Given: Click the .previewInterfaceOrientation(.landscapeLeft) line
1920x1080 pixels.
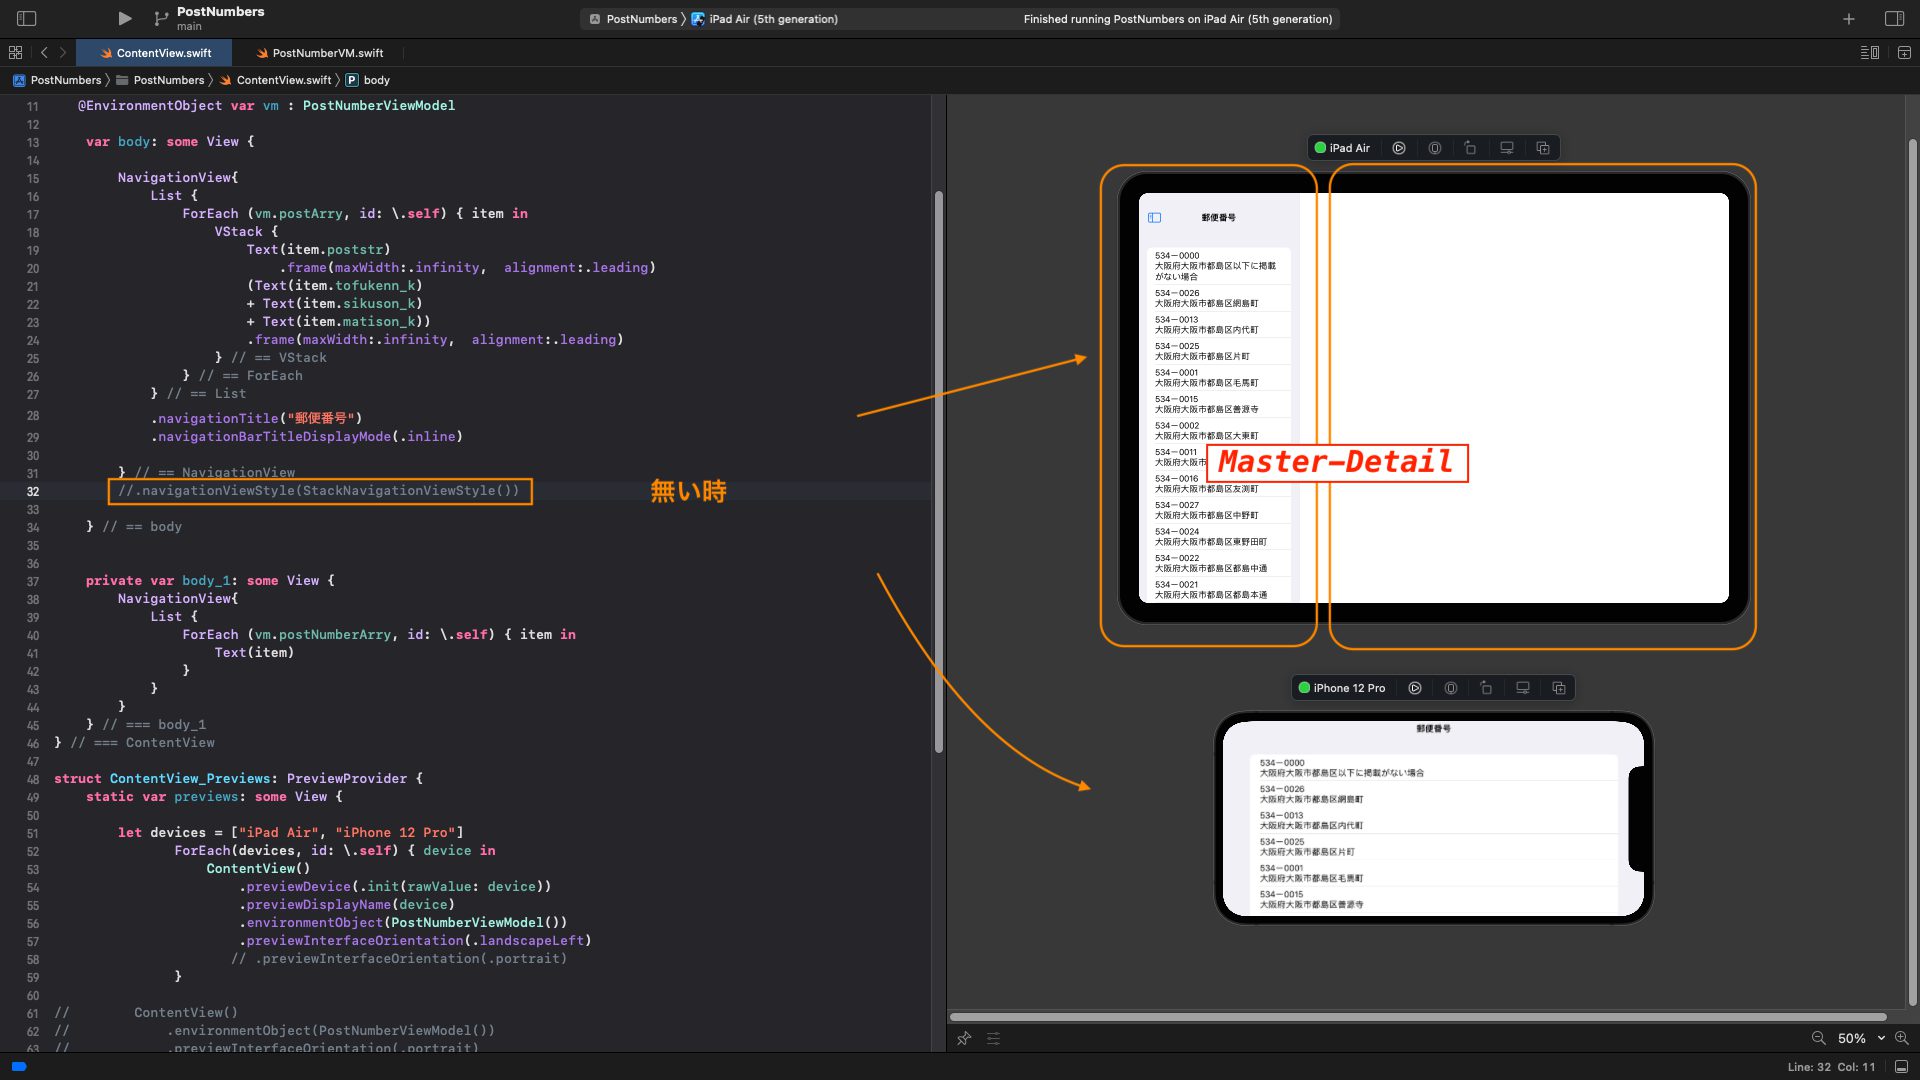Looking at the screenshot, I should point(415,940).
